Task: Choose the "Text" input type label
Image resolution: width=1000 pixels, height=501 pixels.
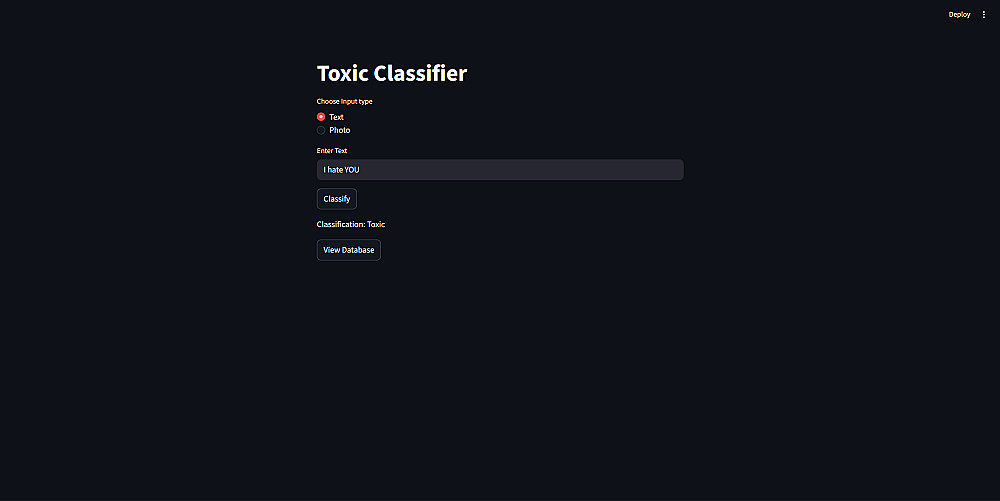Action: coord(337,117)
